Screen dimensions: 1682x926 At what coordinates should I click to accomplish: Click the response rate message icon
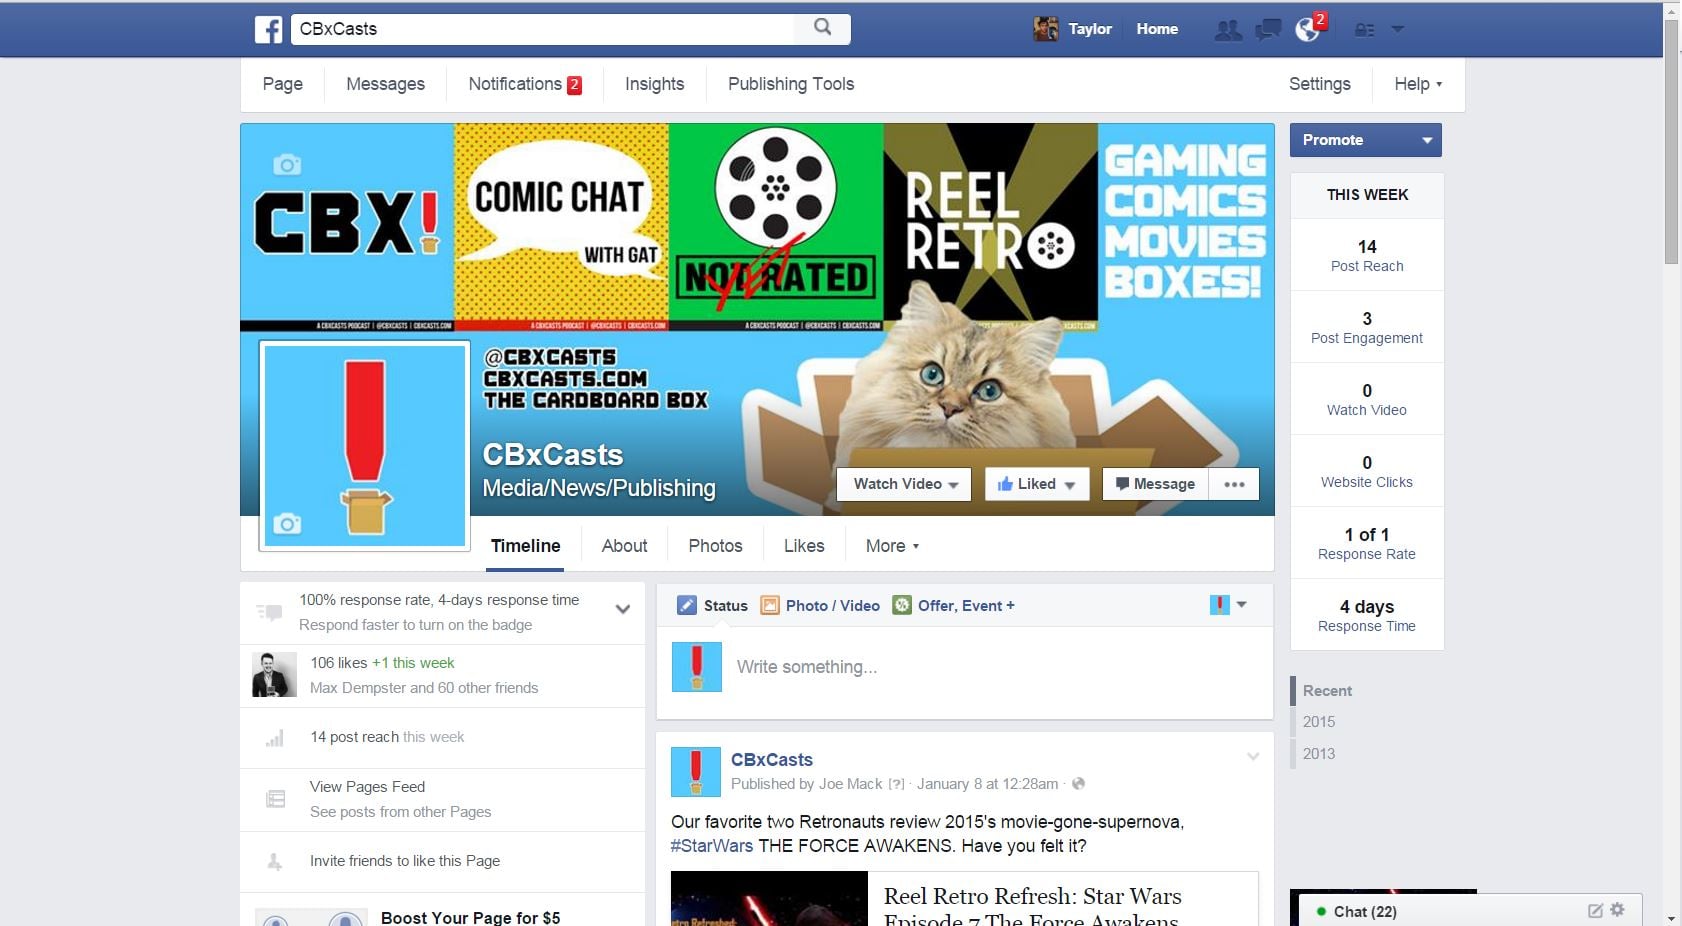click(269, 612)
